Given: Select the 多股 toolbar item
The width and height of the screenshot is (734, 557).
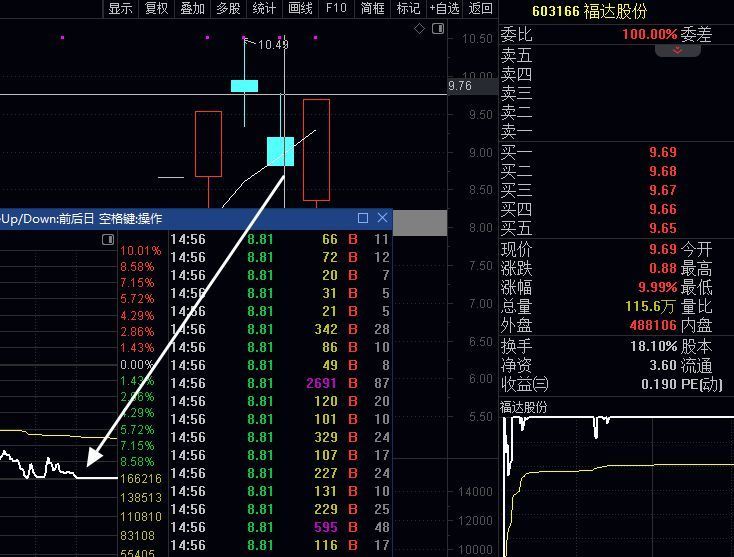Looking at the screenshot, I should [x=228, y=8].
